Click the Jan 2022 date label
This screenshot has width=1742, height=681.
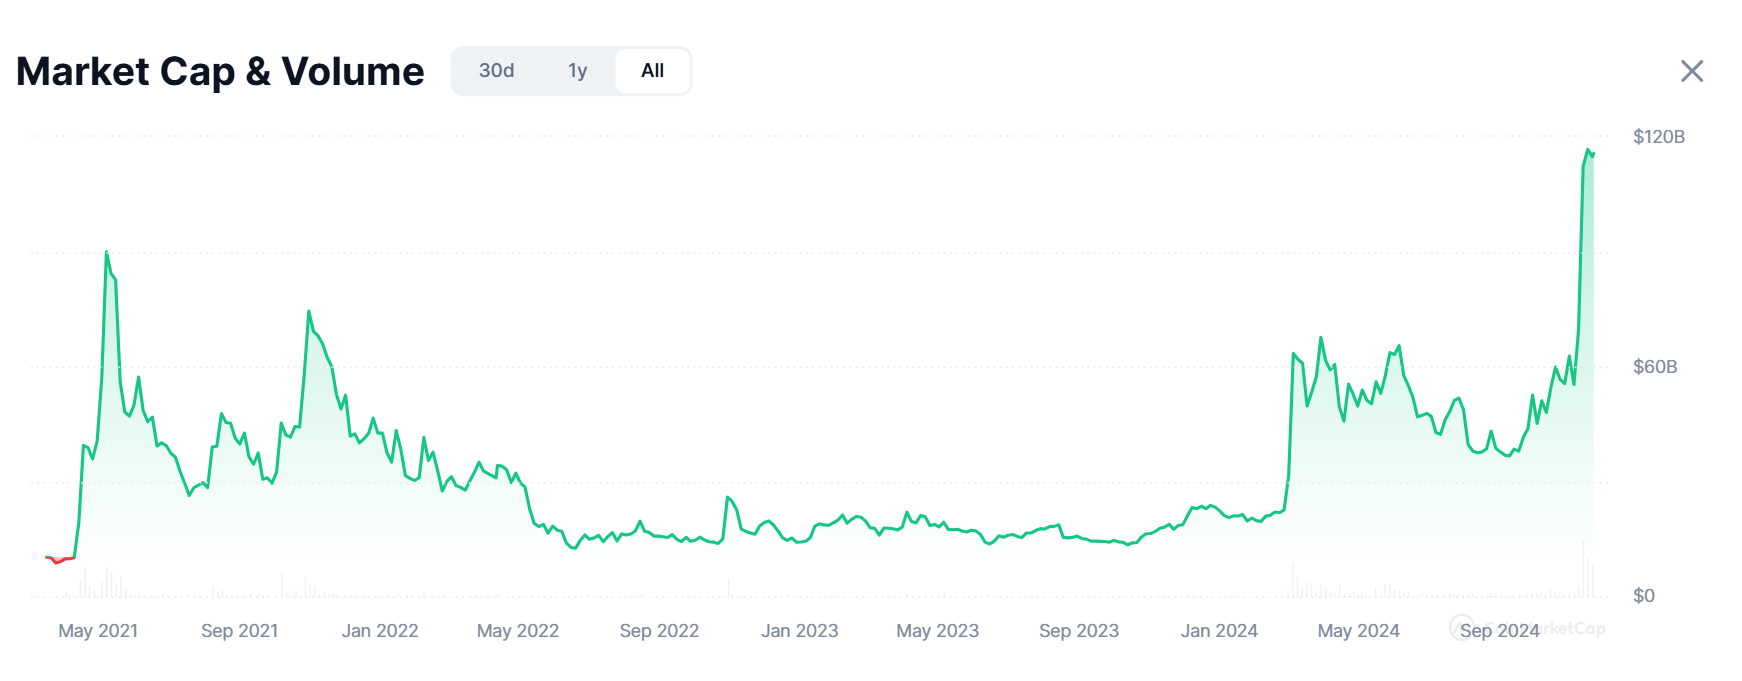point(380,631)
